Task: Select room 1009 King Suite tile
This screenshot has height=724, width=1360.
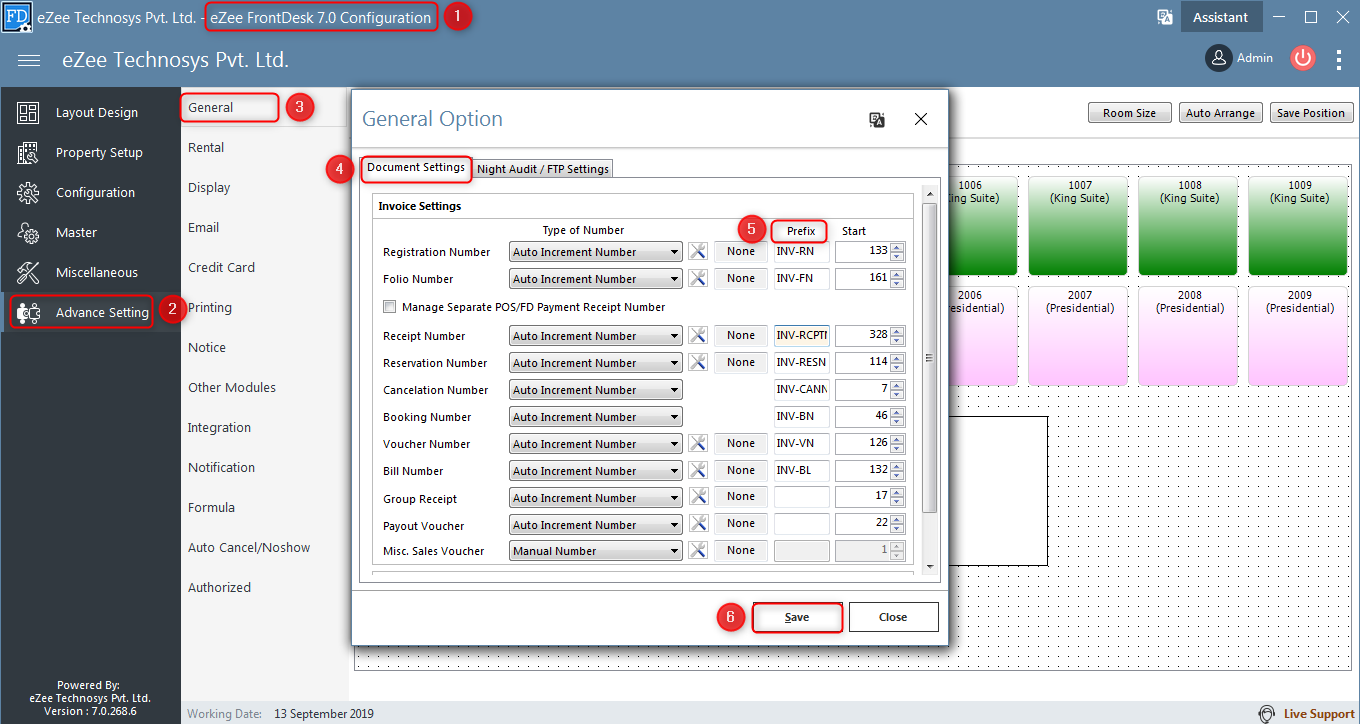Action: pyautogui.click(x=1299, y=226)
